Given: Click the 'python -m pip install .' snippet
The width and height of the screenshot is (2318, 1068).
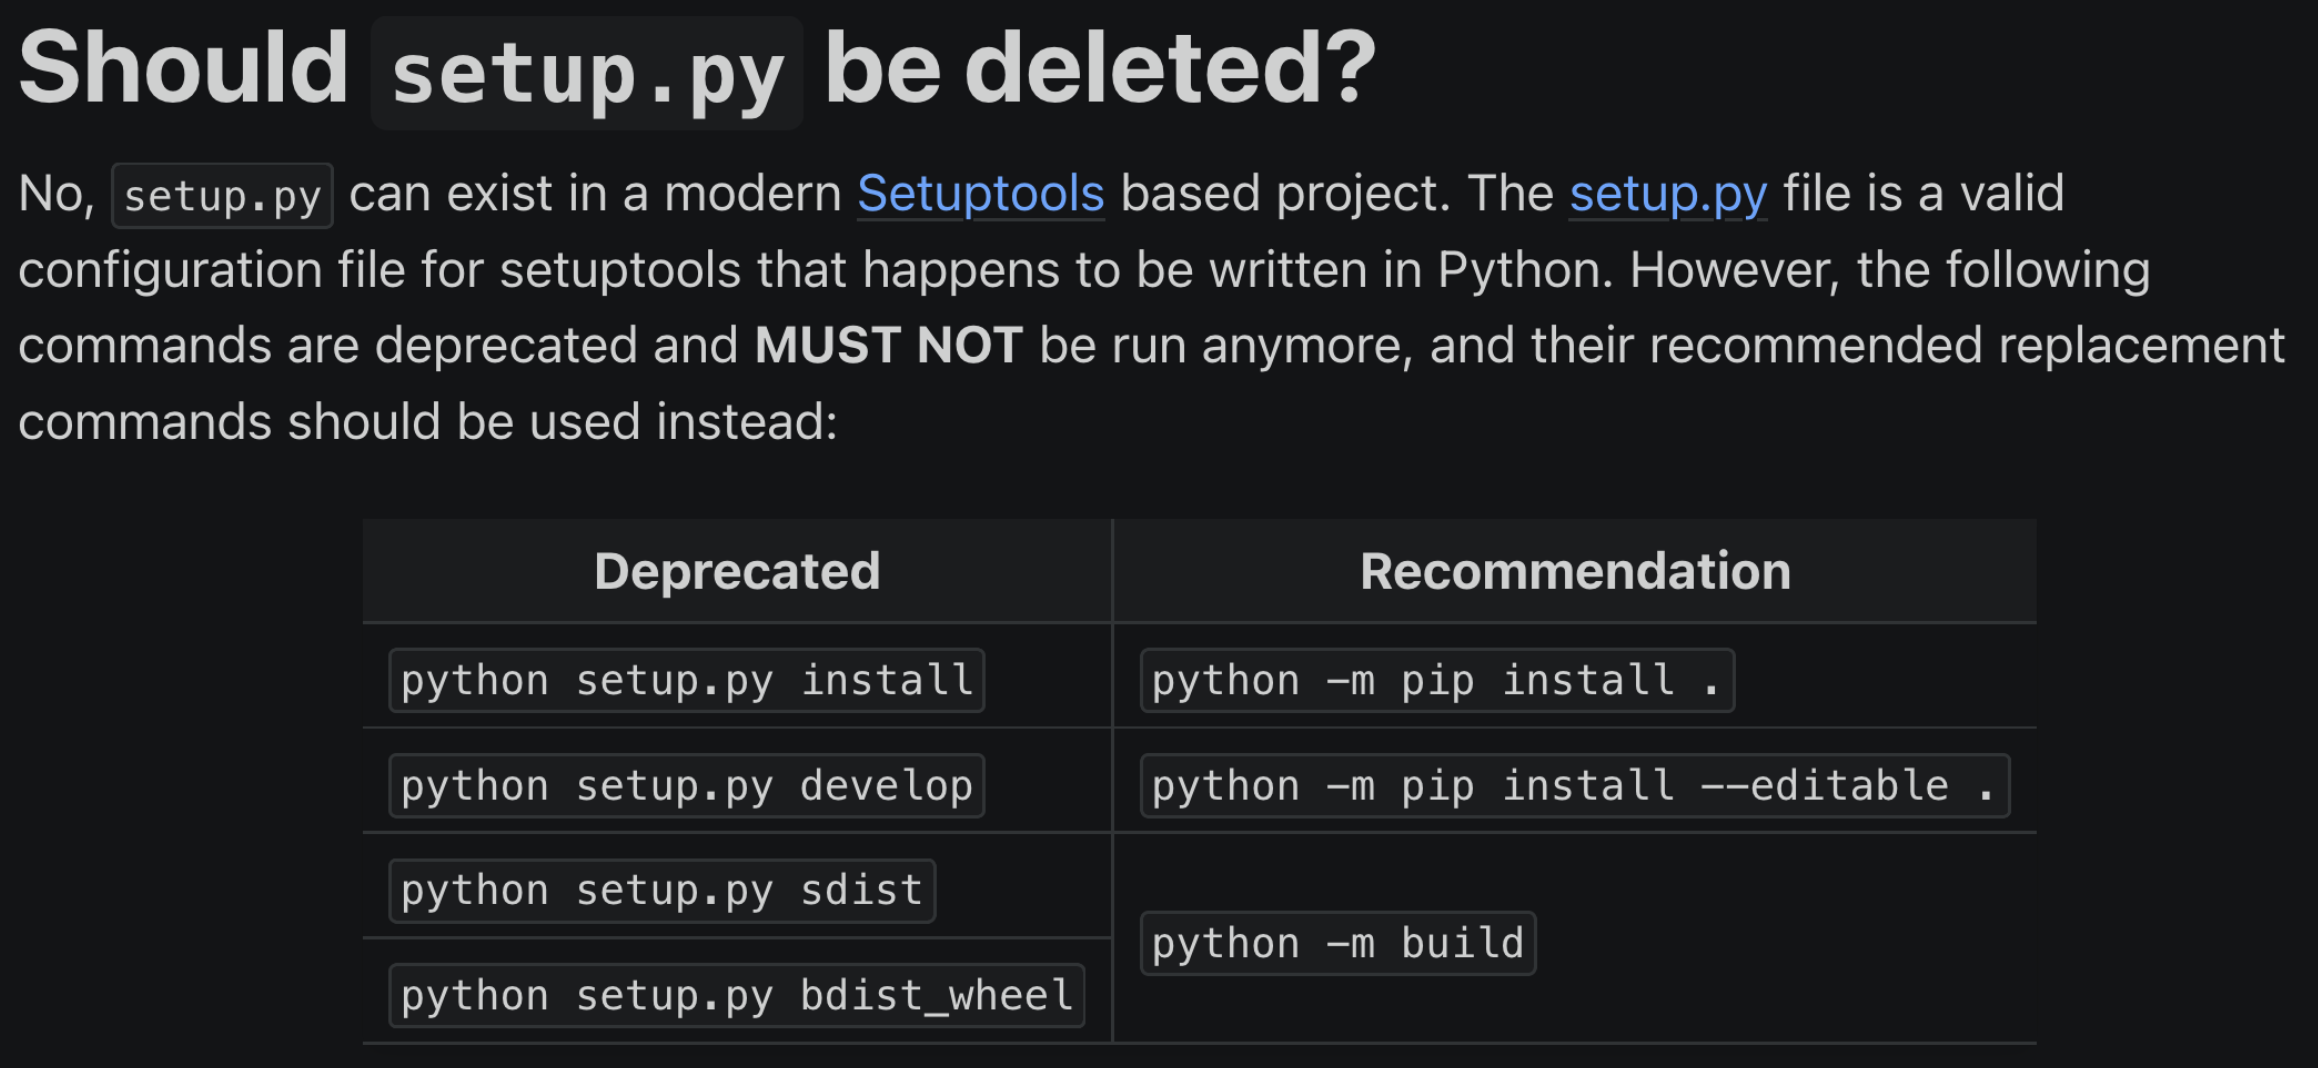Looking at the screenshot, I should (x=1436, y=681).
